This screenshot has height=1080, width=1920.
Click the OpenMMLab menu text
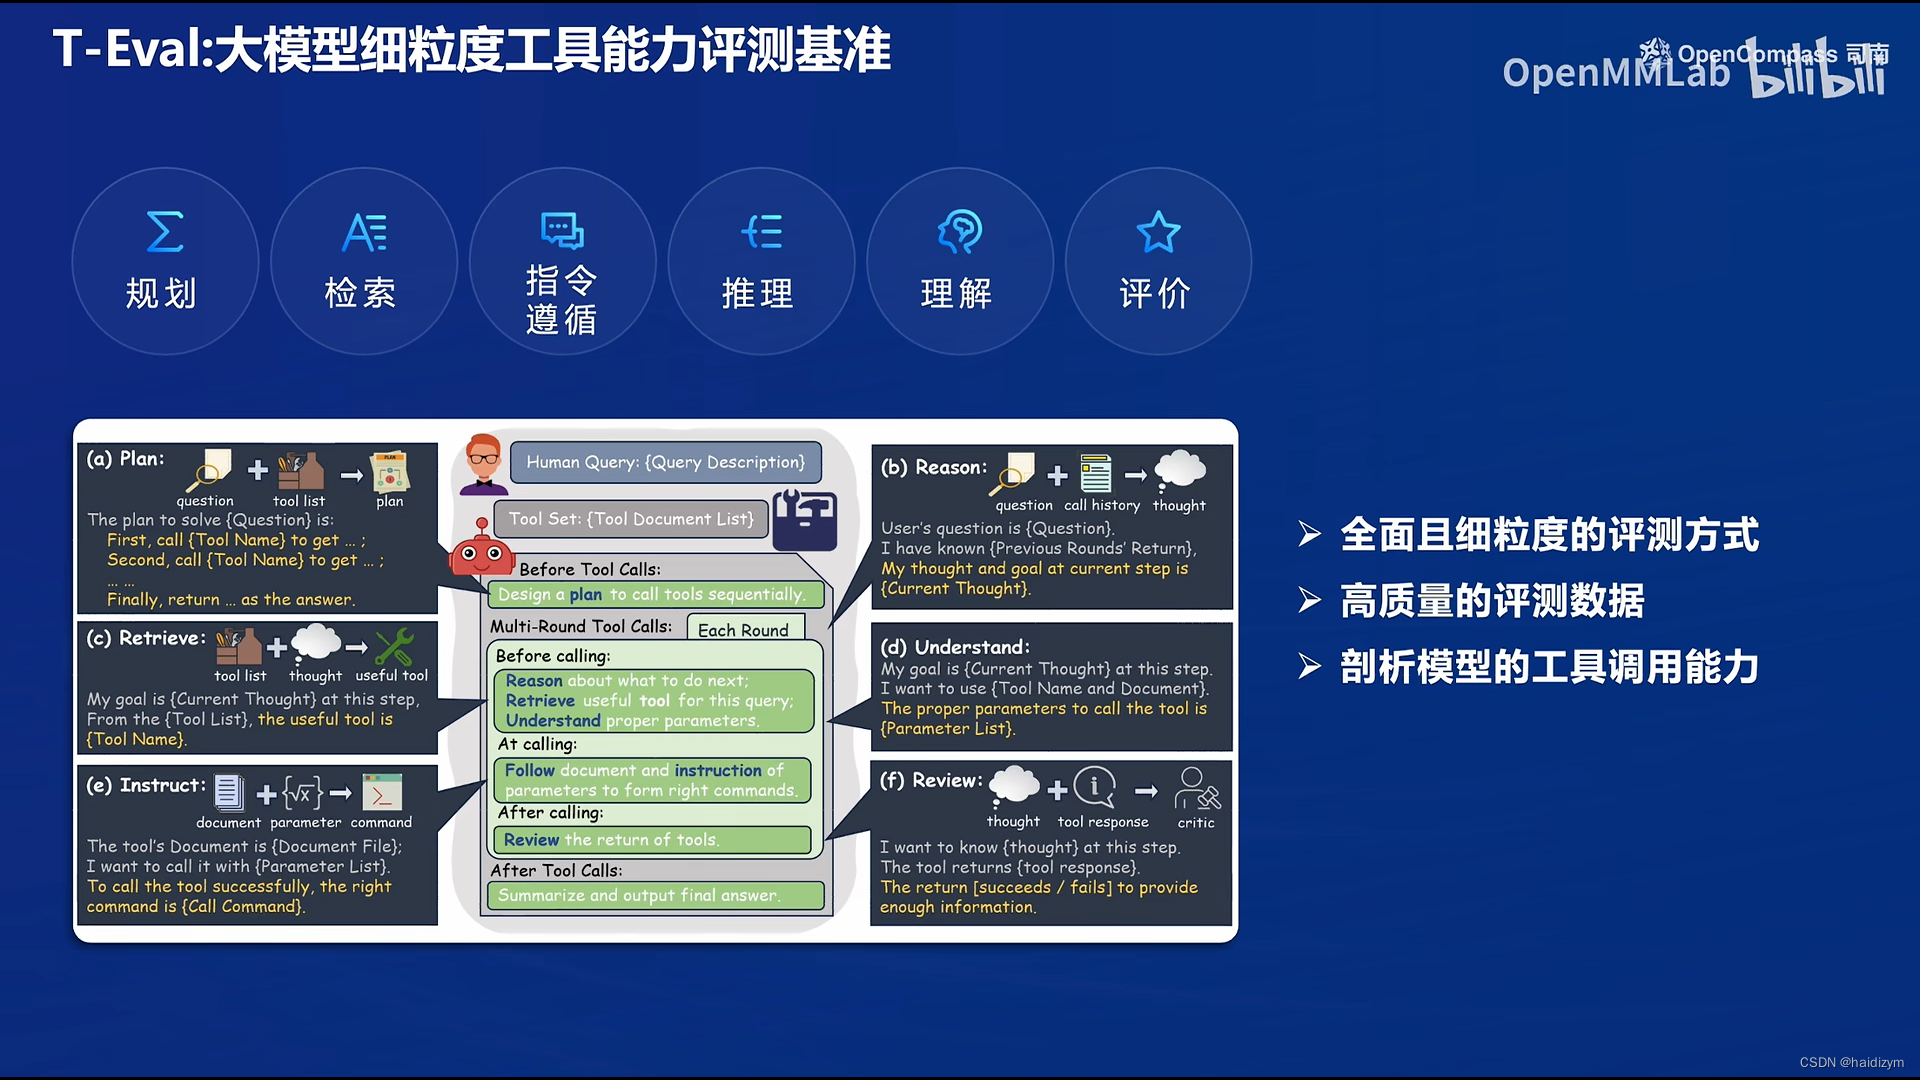1616,73
